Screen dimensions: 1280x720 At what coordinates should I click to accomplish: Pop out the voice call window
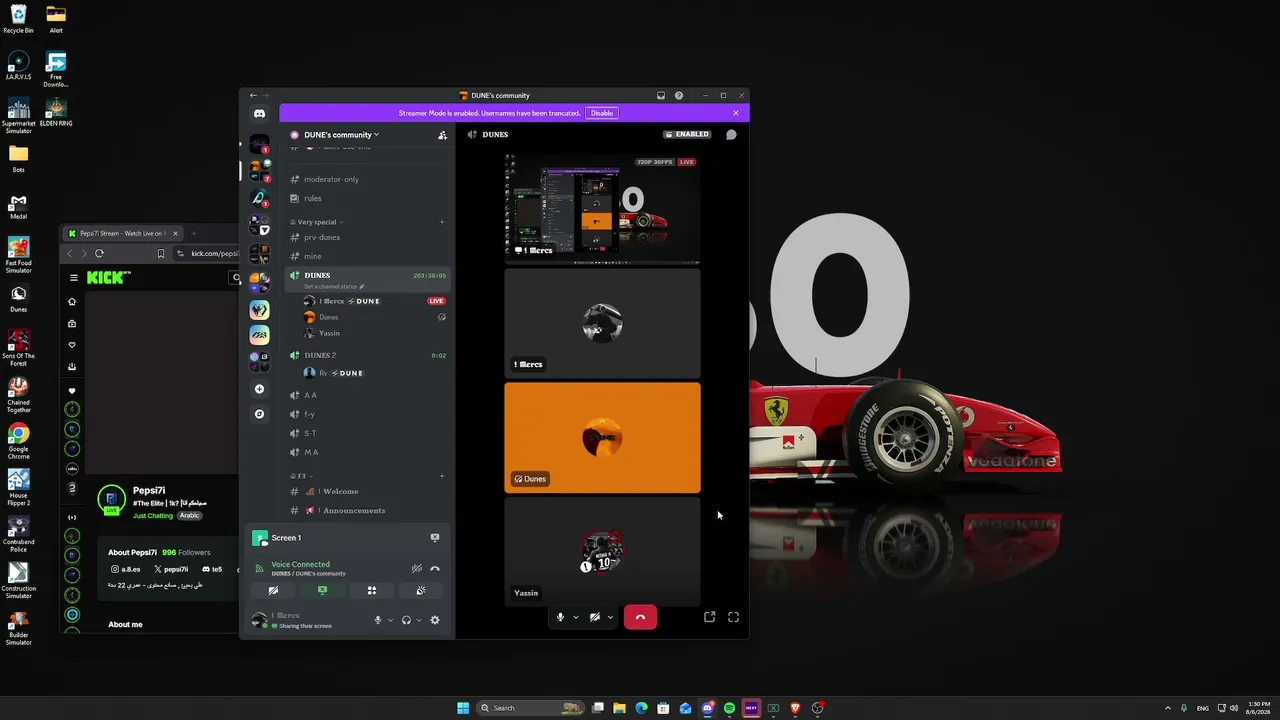709,617
